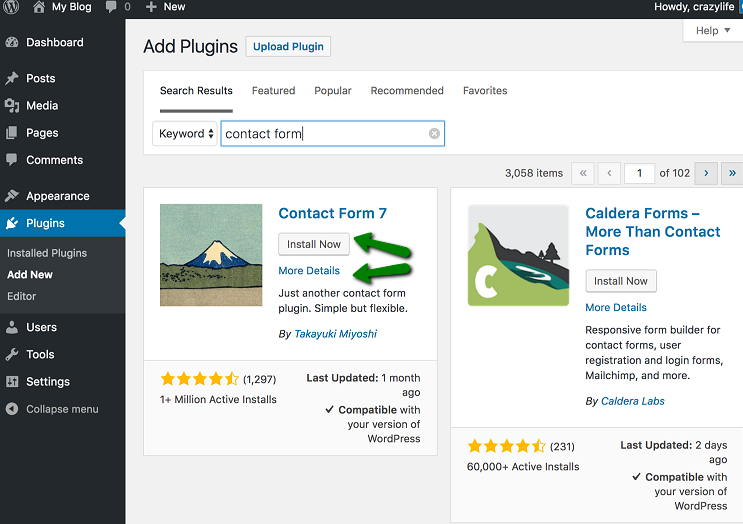This screenshot has height=524, width=743.
Task: Click the plus icon beside New
Action: click(151, 7)
